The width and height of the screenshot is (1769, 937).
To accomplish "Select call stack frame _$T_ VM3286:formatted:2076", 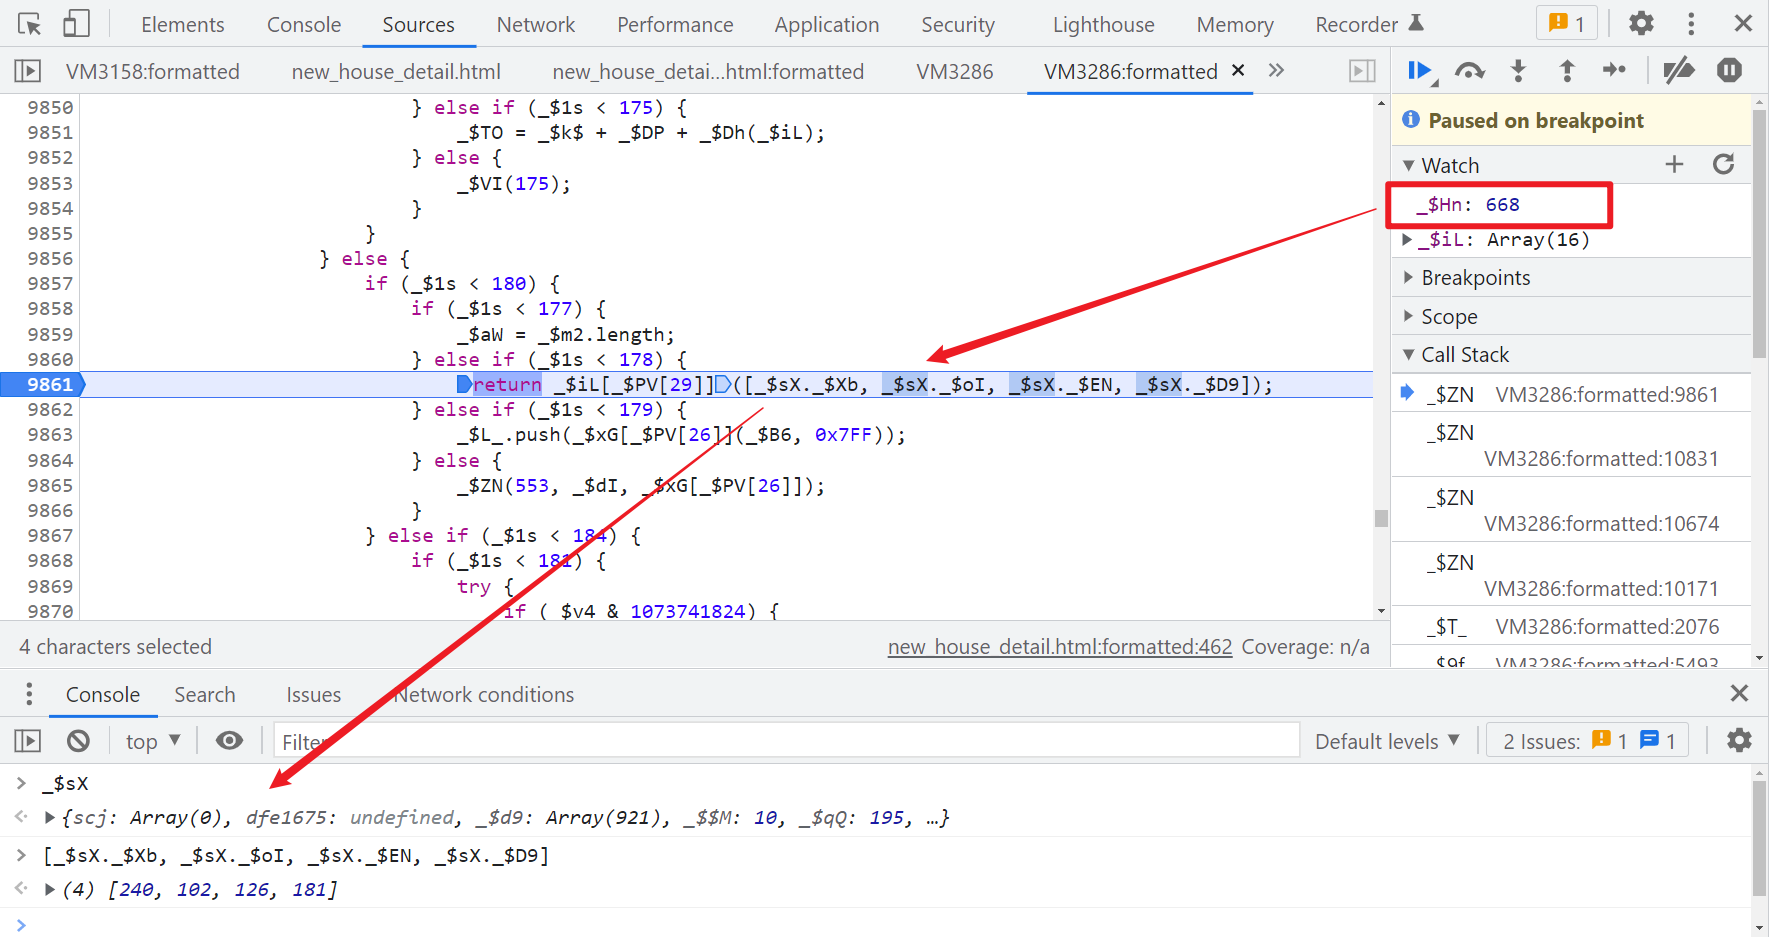I will (x=1571, y=627).
